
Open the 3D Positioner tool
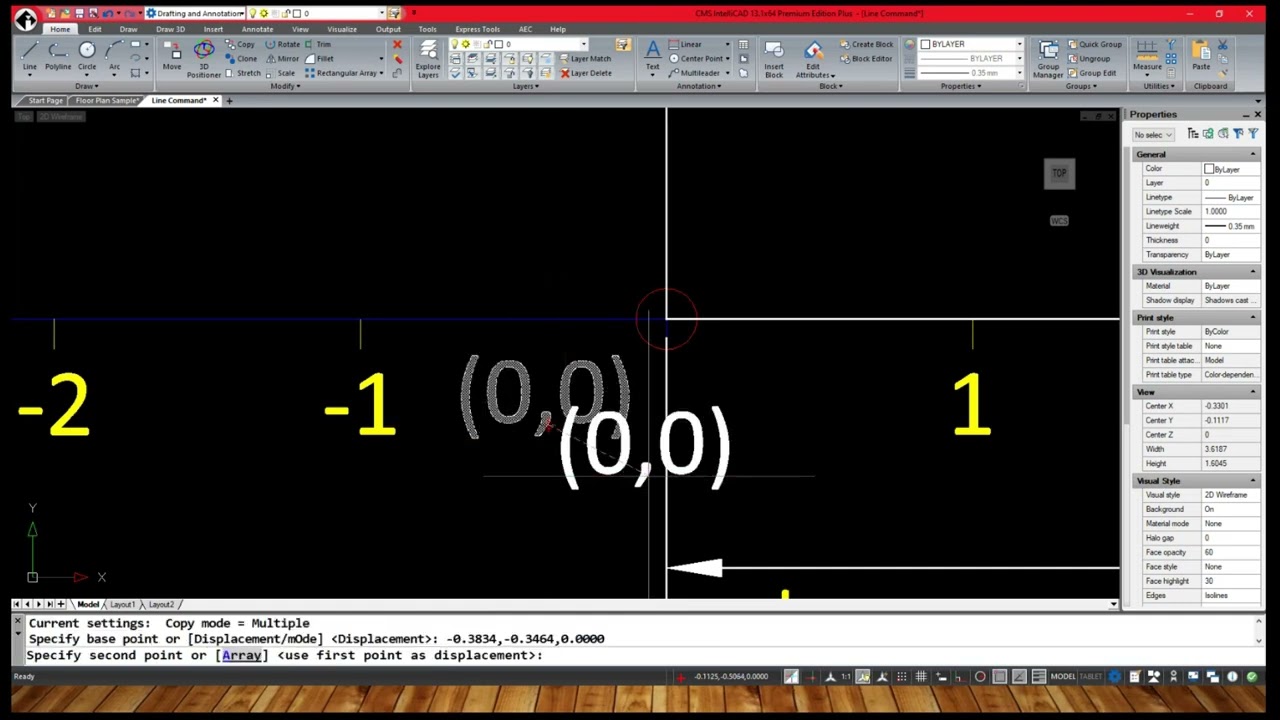click(x=203, y=59)
